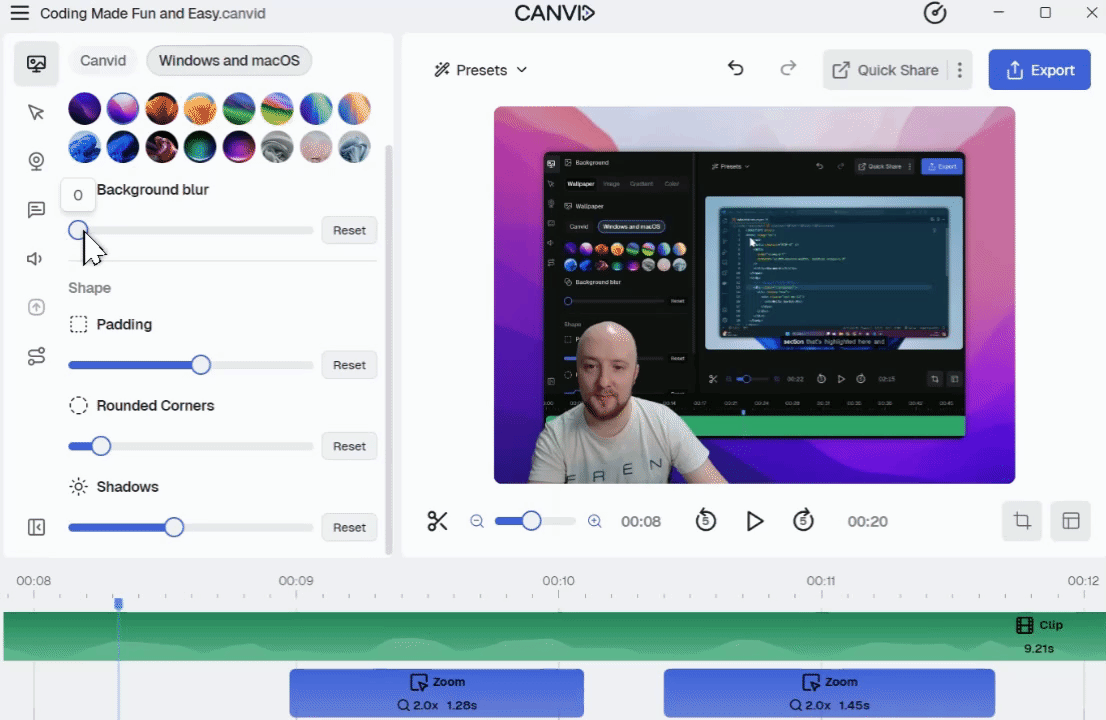Zoom in the timeline
The width and height of the screenshot is (1106, 720).
pos(595,521)
